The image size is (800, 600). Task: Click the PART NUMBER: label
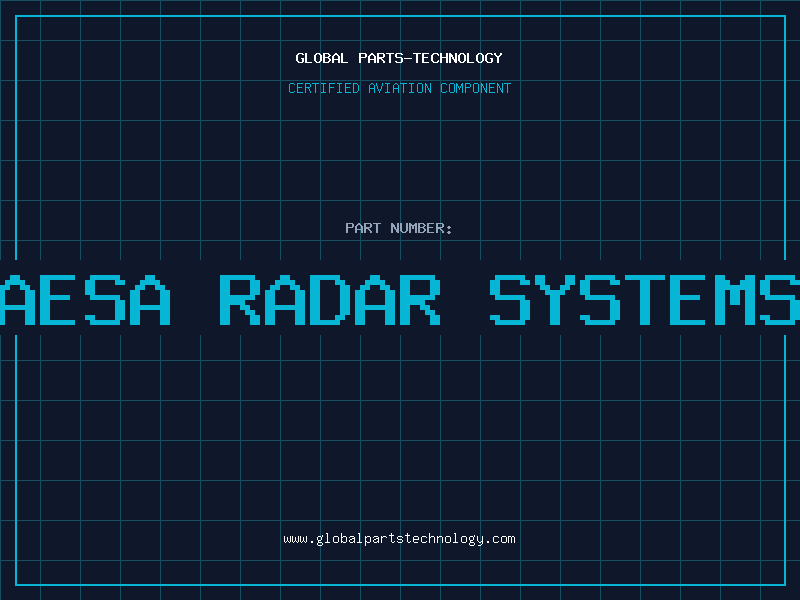point(399,228)
